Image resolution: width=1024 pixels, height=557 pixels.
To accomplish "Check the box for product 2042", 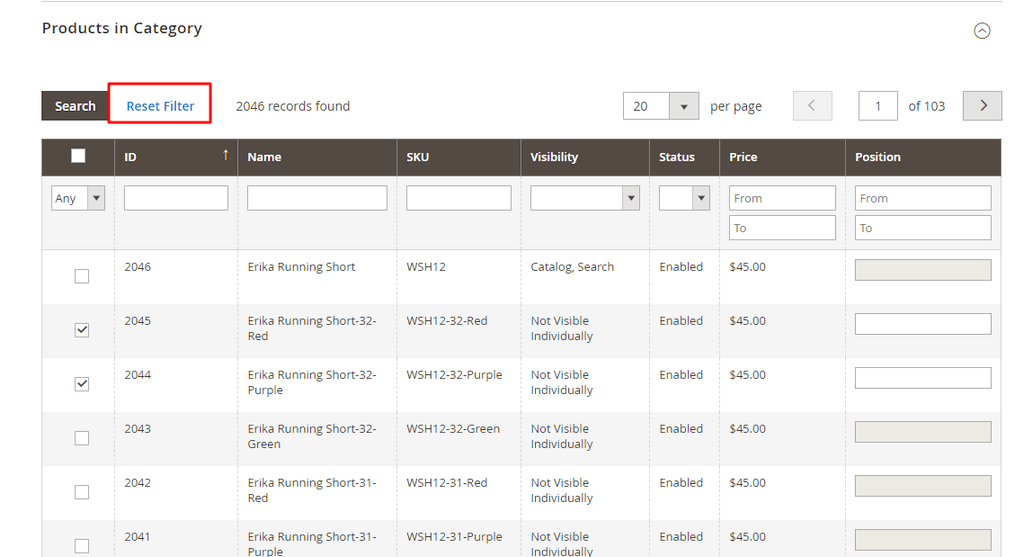I will [x=82, y=492].
